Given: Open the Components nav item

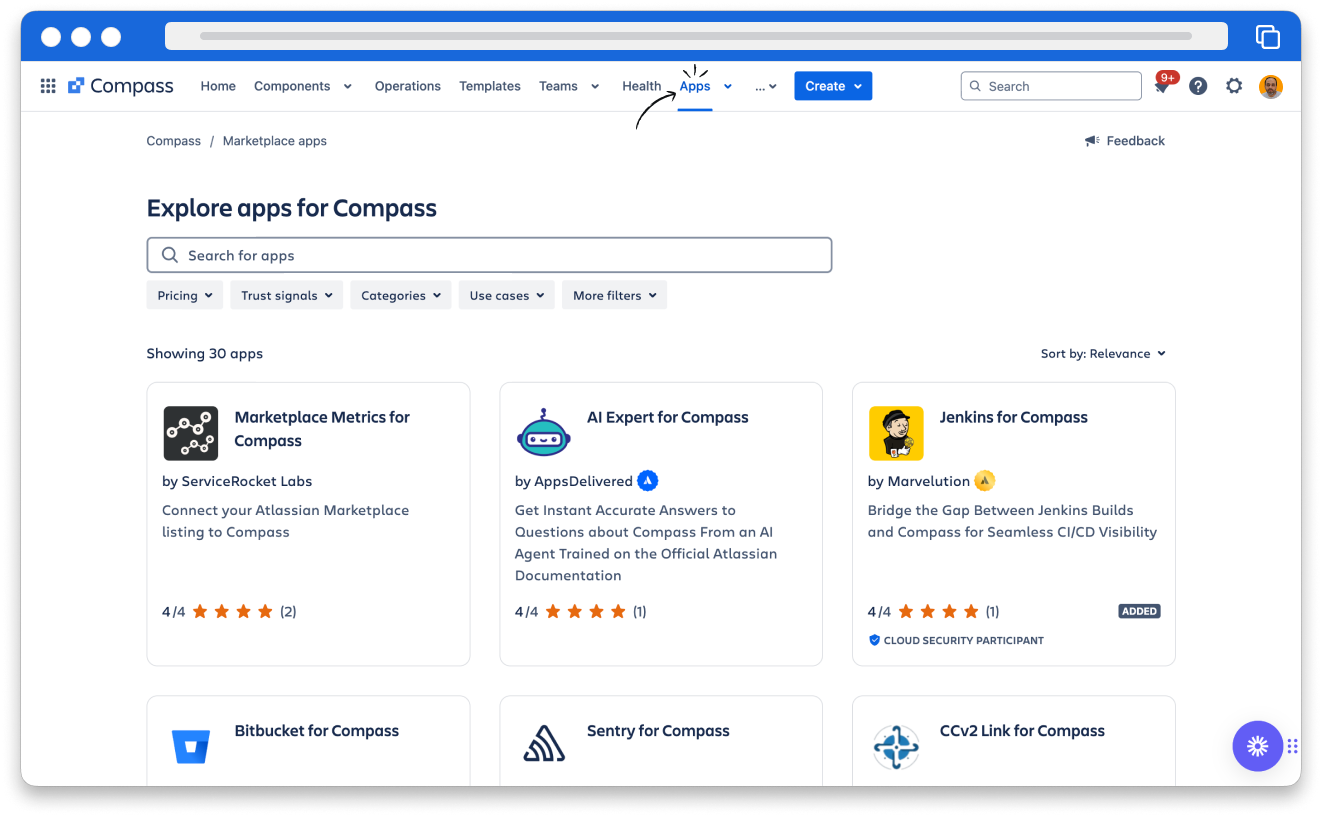Looking at the screenshot, I should pyautogui.click(x=292, y=86).
